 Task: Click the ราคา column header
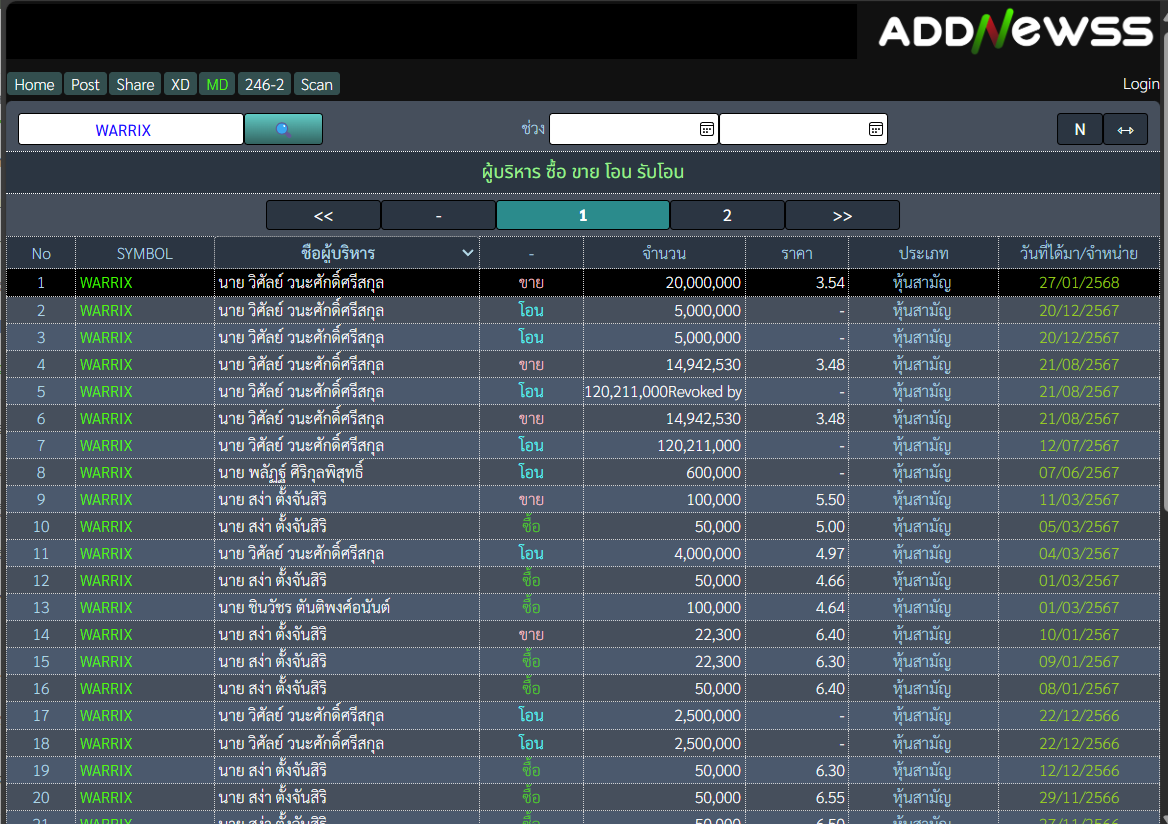797,253
